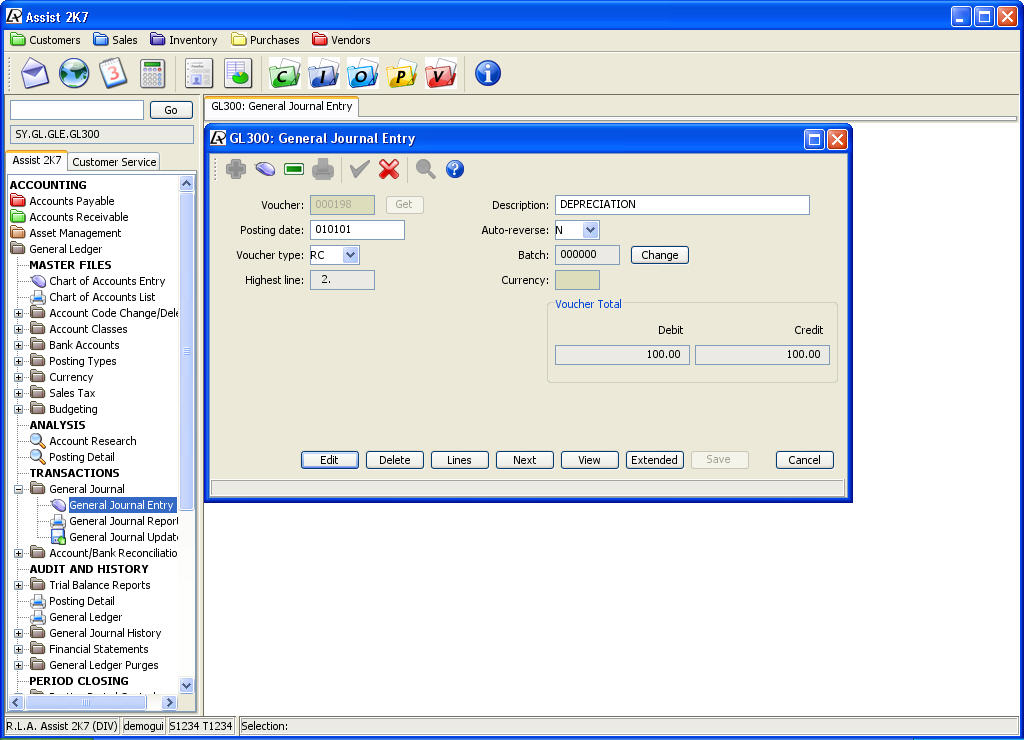Click the Delete button

[x=394, y=460]
